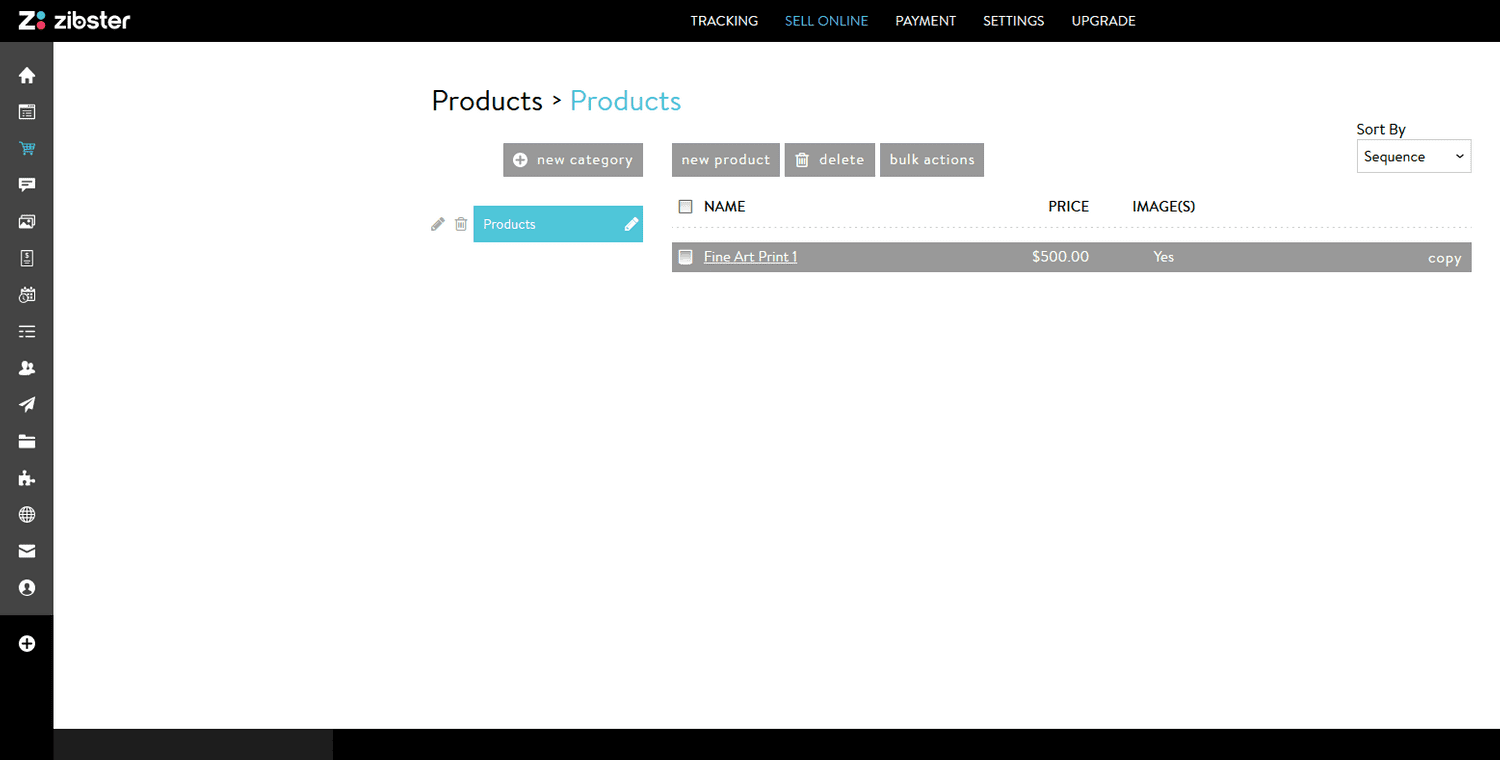Switch to the SETTINGS tab
The height and width of the screenshot is (760, 1500).
click(1013, 21)
